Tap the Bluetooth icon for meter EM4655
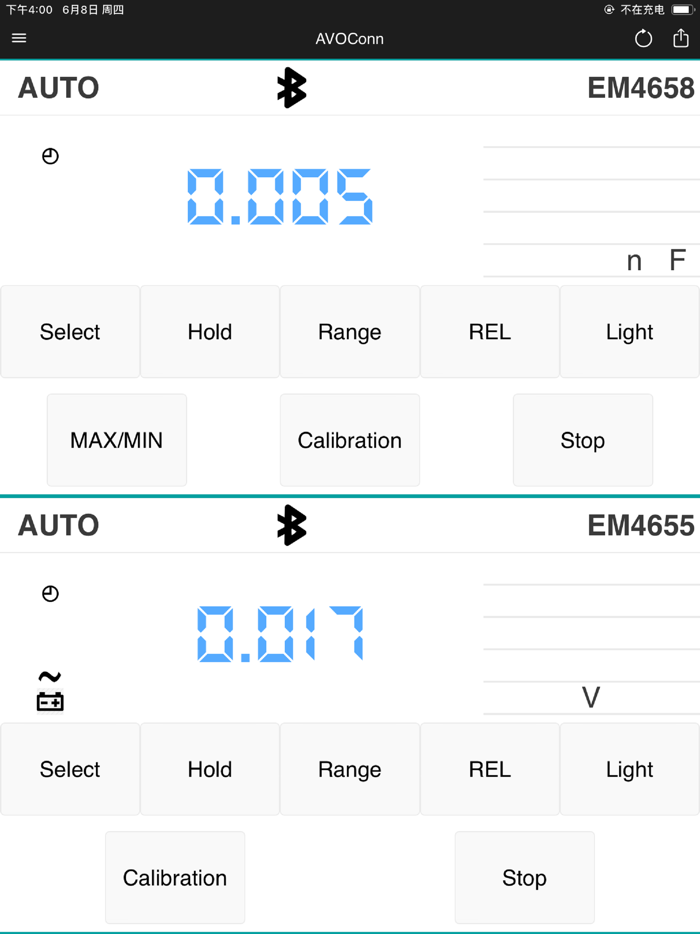 [x=291, y=525]
